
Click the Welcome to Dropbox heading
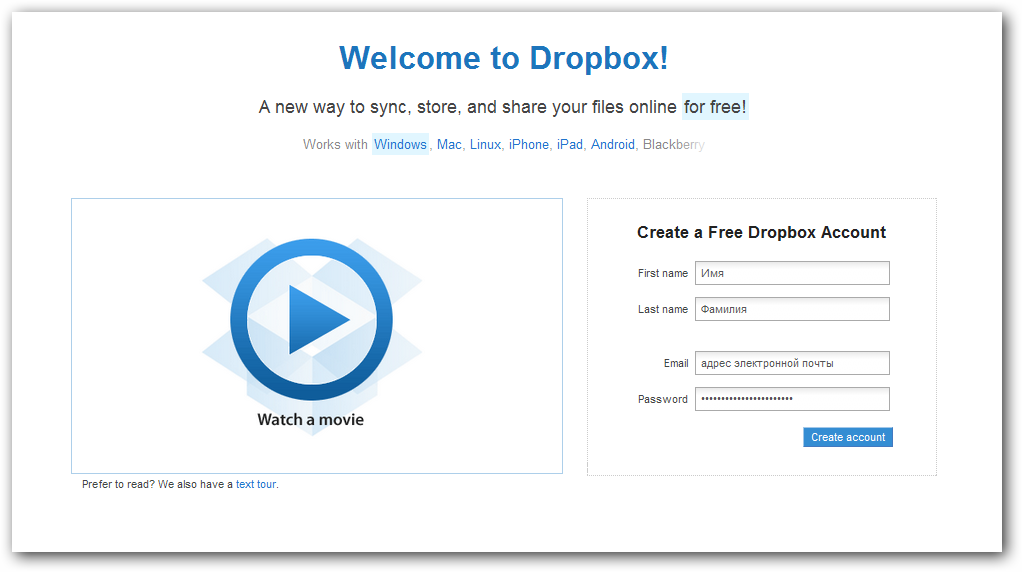(504, 58)
